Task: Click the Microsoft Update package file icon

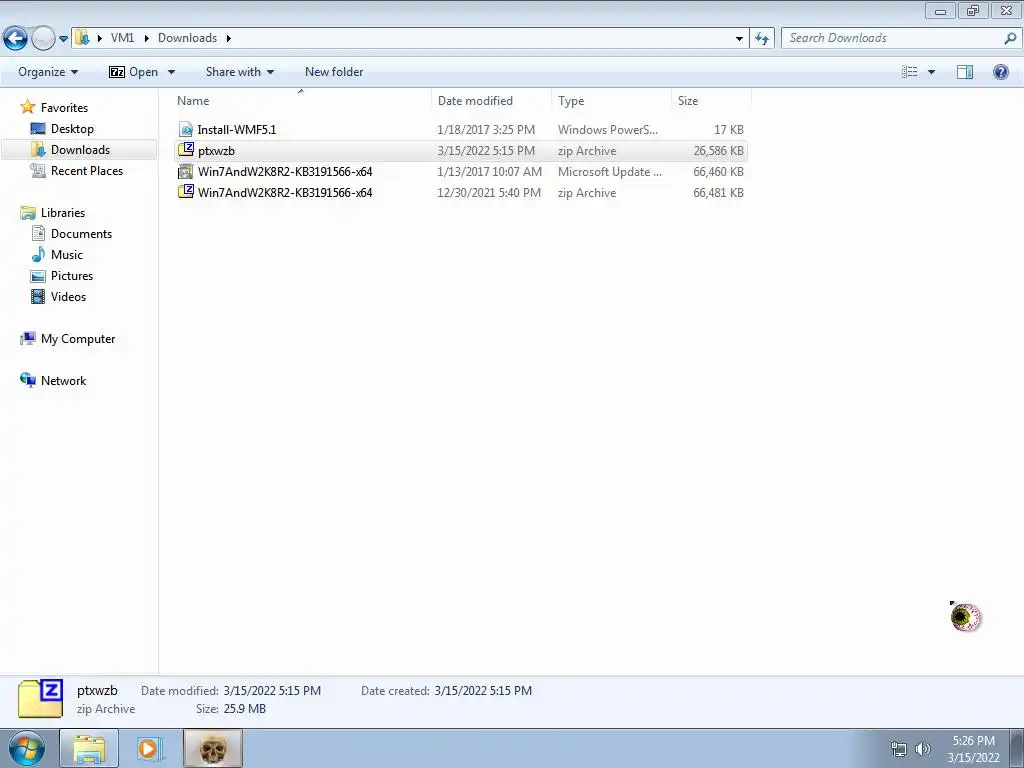Action: point(186,171)
